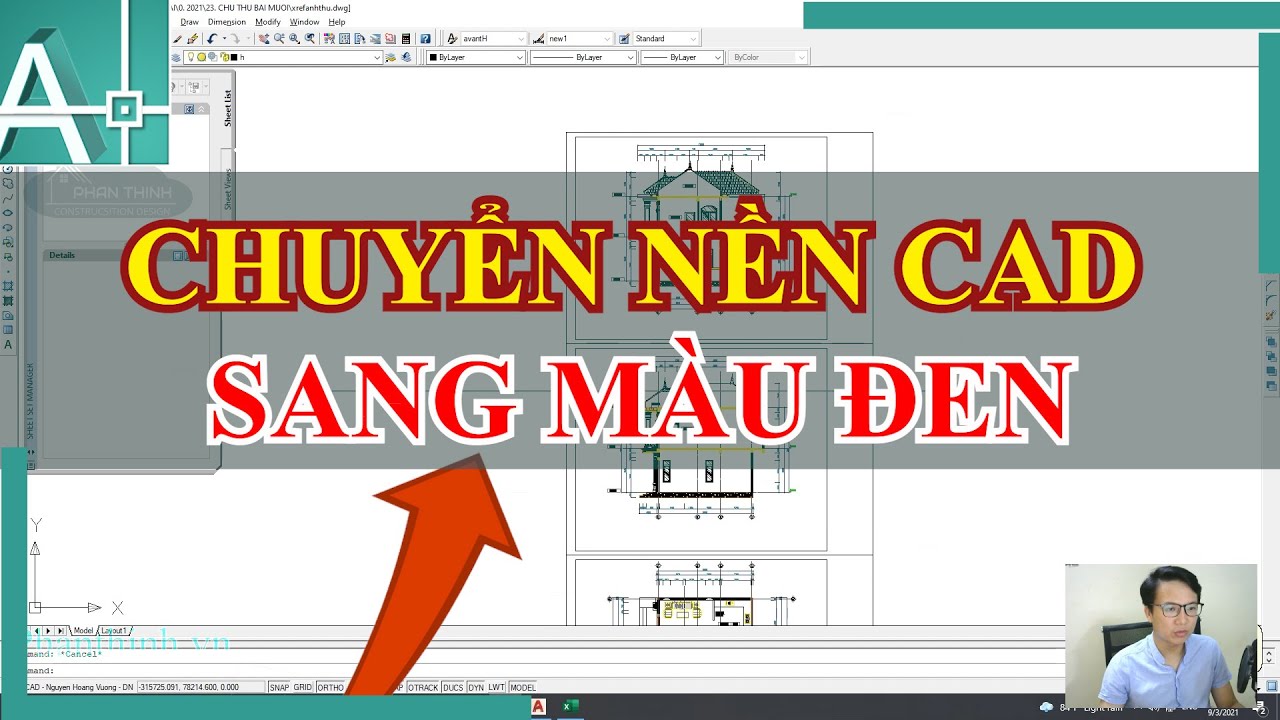This screenshot has height=720, width=1280.
Task: Expand the layer list dropdown
Action: coord(377,57)
